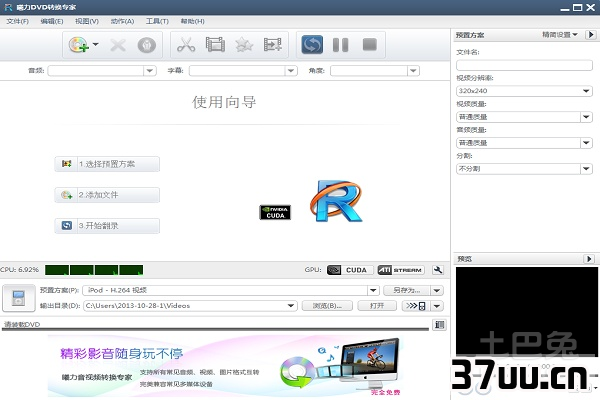The image size is (600, 400).
Task: Click the black preview video area
Action: point(527,311)
